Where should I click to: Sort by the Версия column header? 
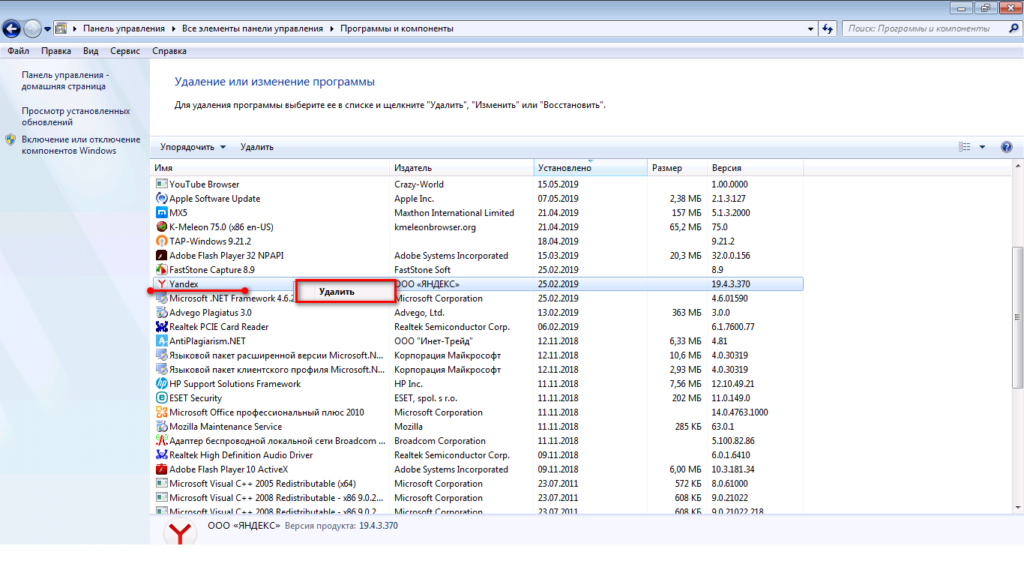coord(754,168)
